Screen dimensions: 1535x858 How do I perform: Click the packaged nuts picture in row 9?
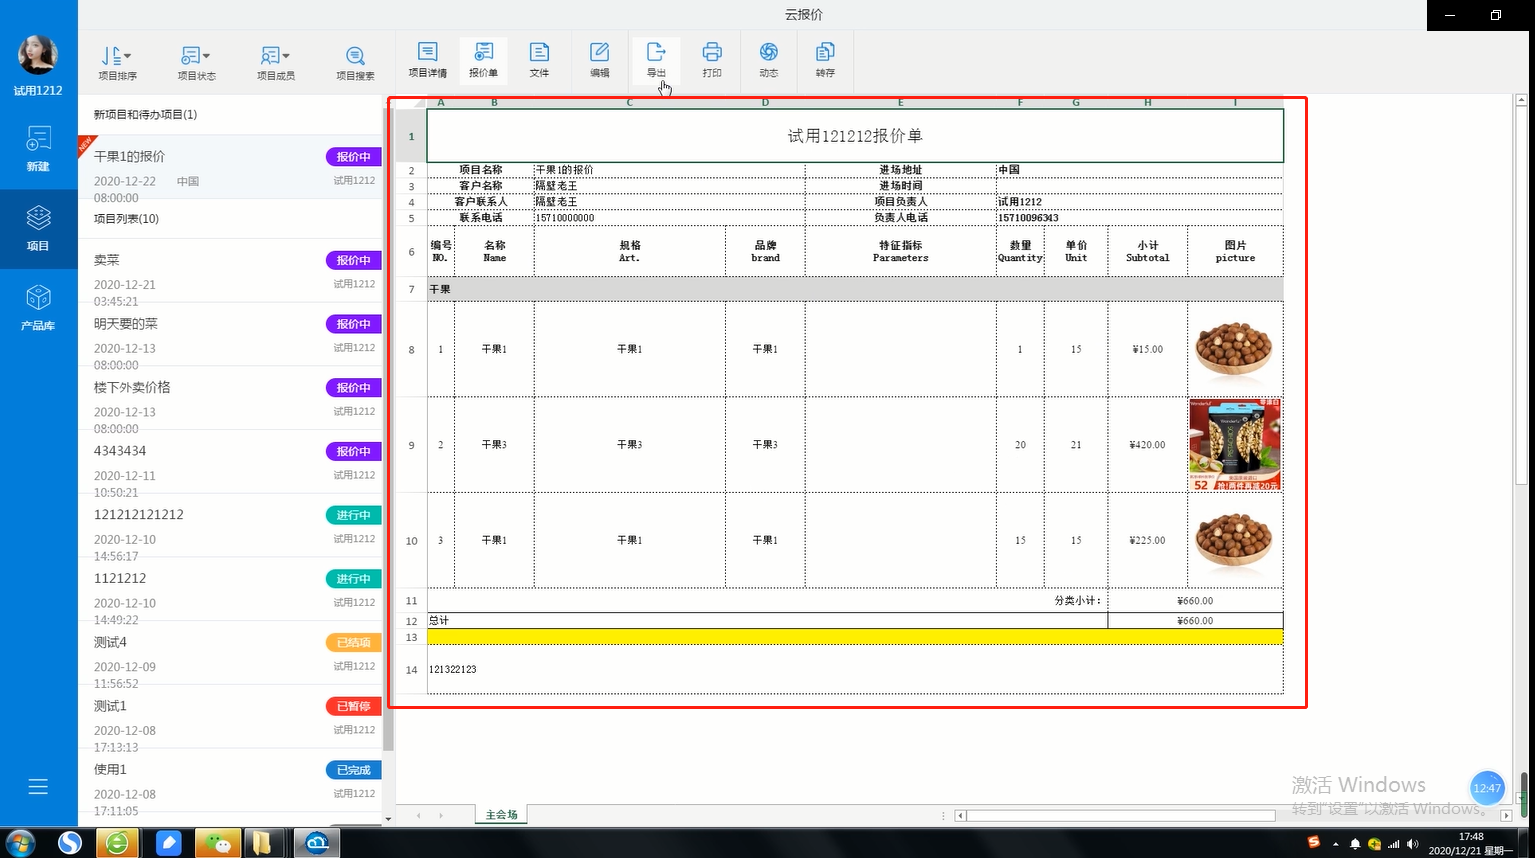pyautogui.click(x=1235, y=445)
